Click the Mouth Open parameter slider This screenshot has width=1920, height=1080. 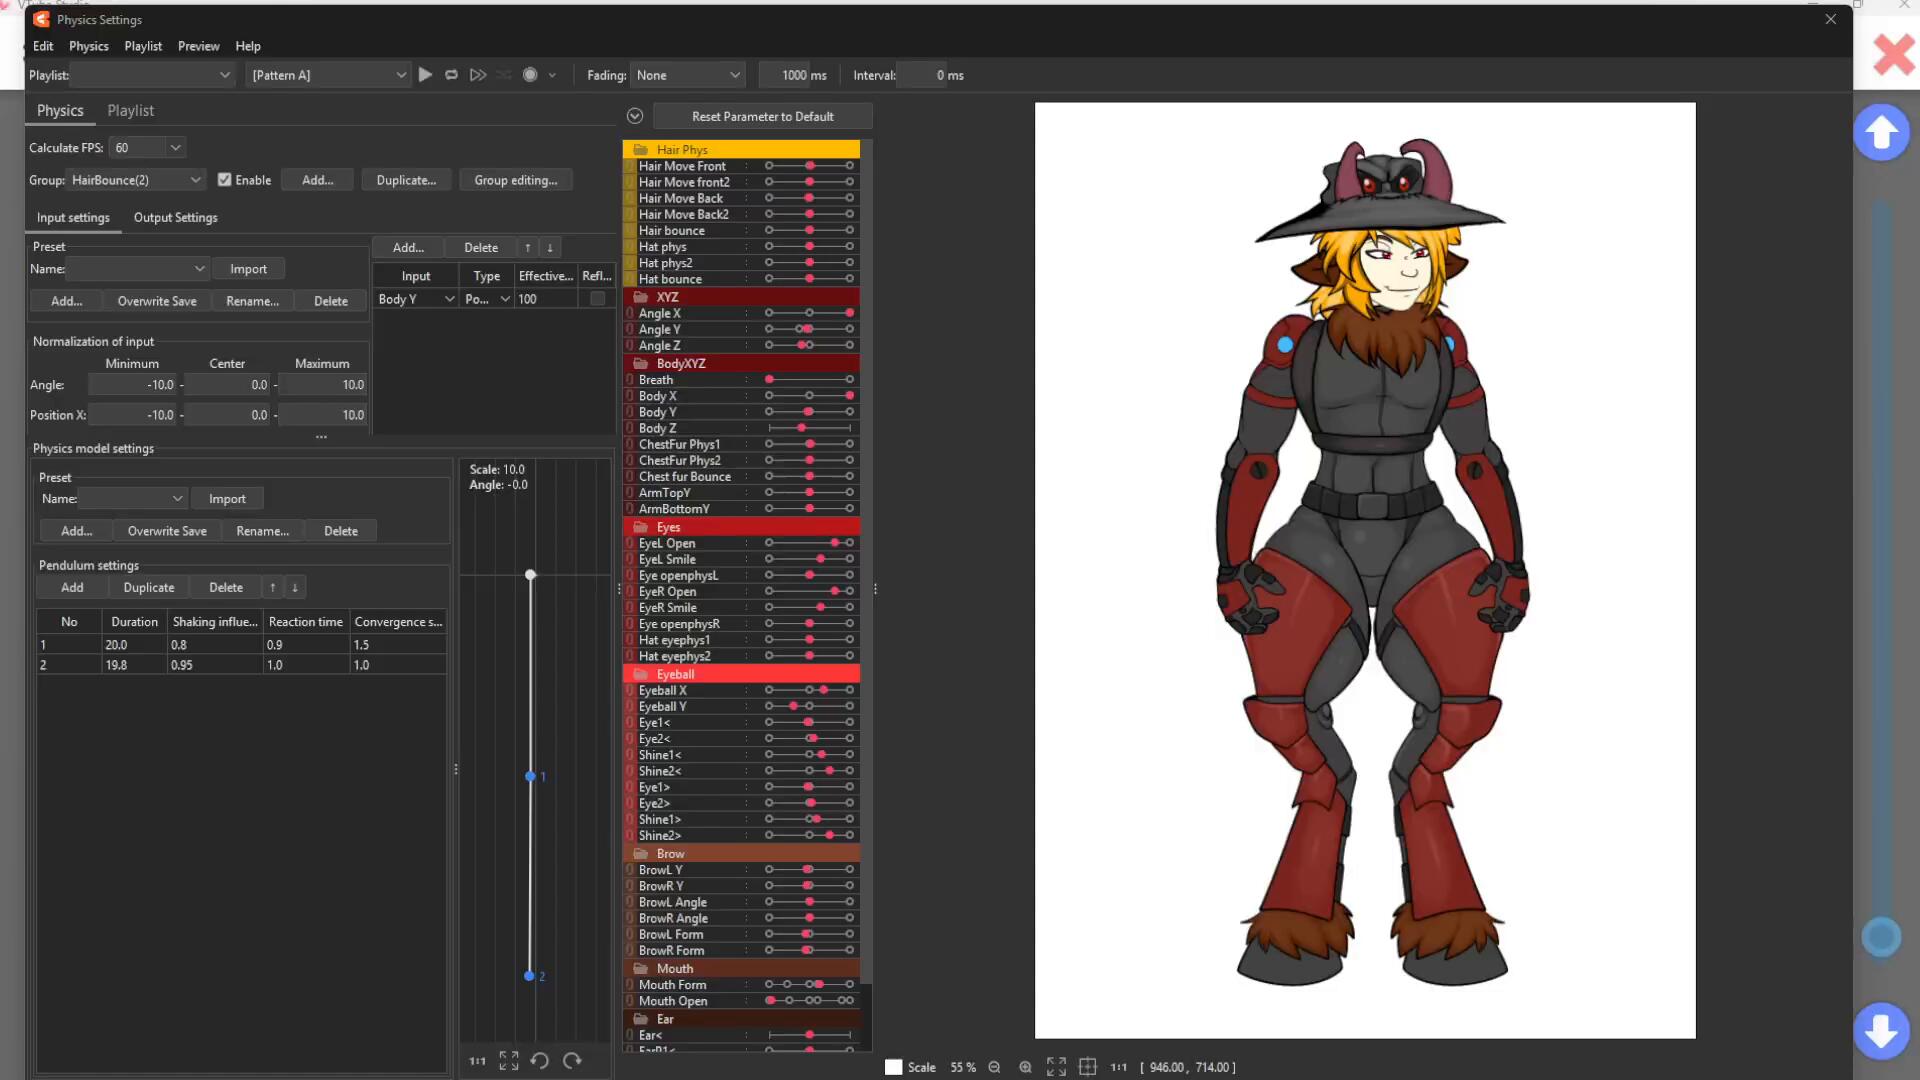pos(809,1001)
